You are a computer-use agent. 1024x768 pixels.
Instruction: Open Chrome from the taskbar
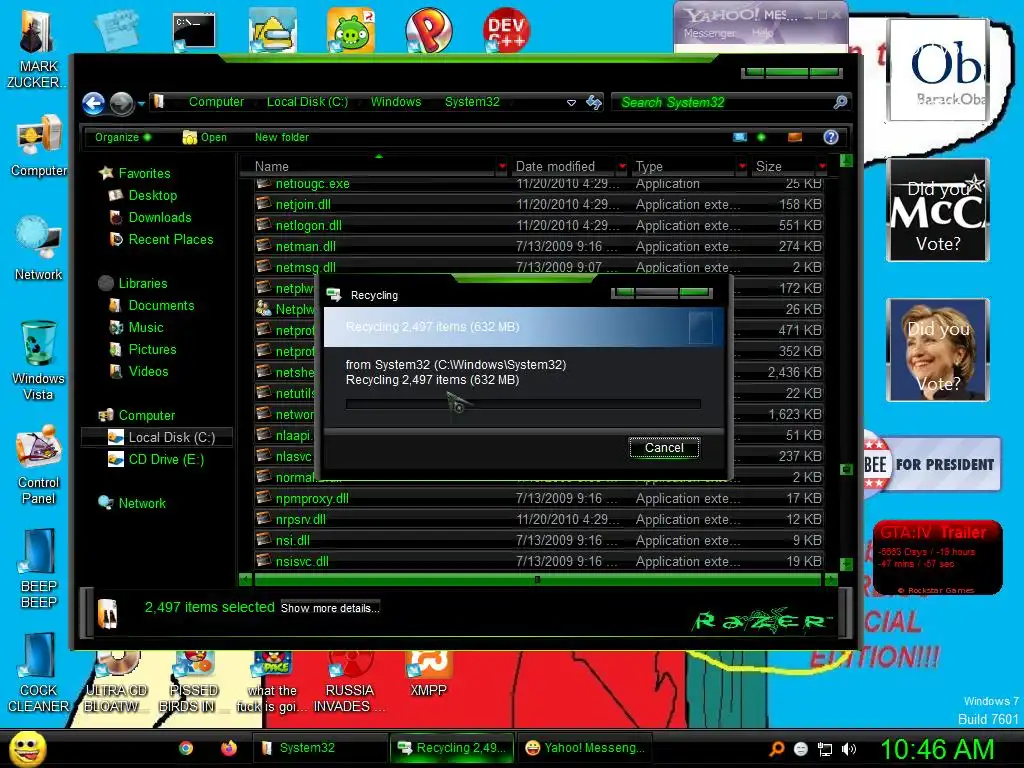coord(186,748)
